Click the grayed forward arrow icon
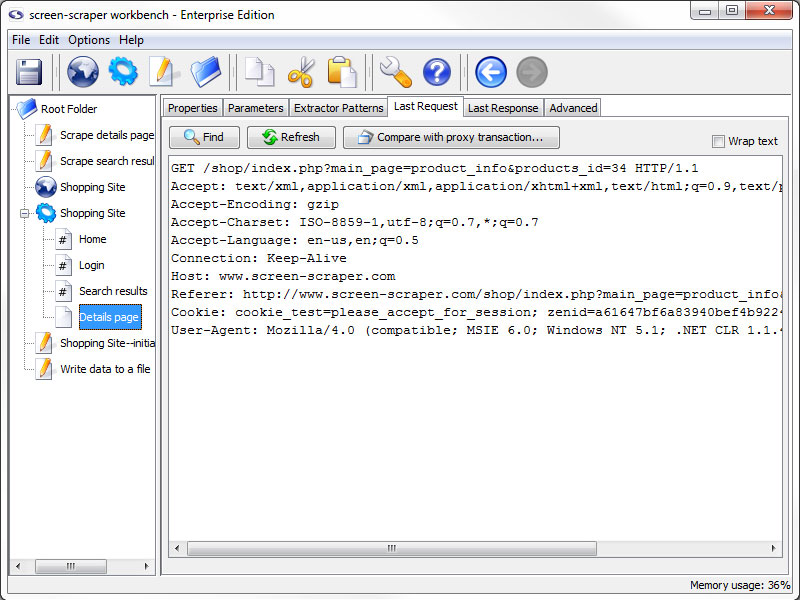The width and height of the screenshot is (800, 600). [532, 72]
